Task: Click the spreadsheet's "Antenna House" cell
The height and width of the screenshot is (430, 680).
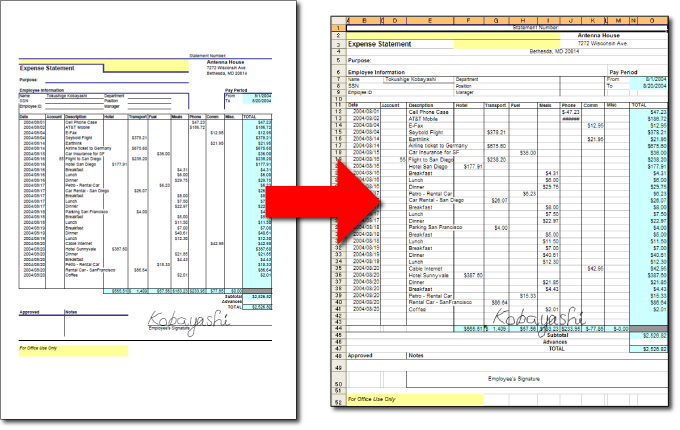Action: tap(598, 36)
